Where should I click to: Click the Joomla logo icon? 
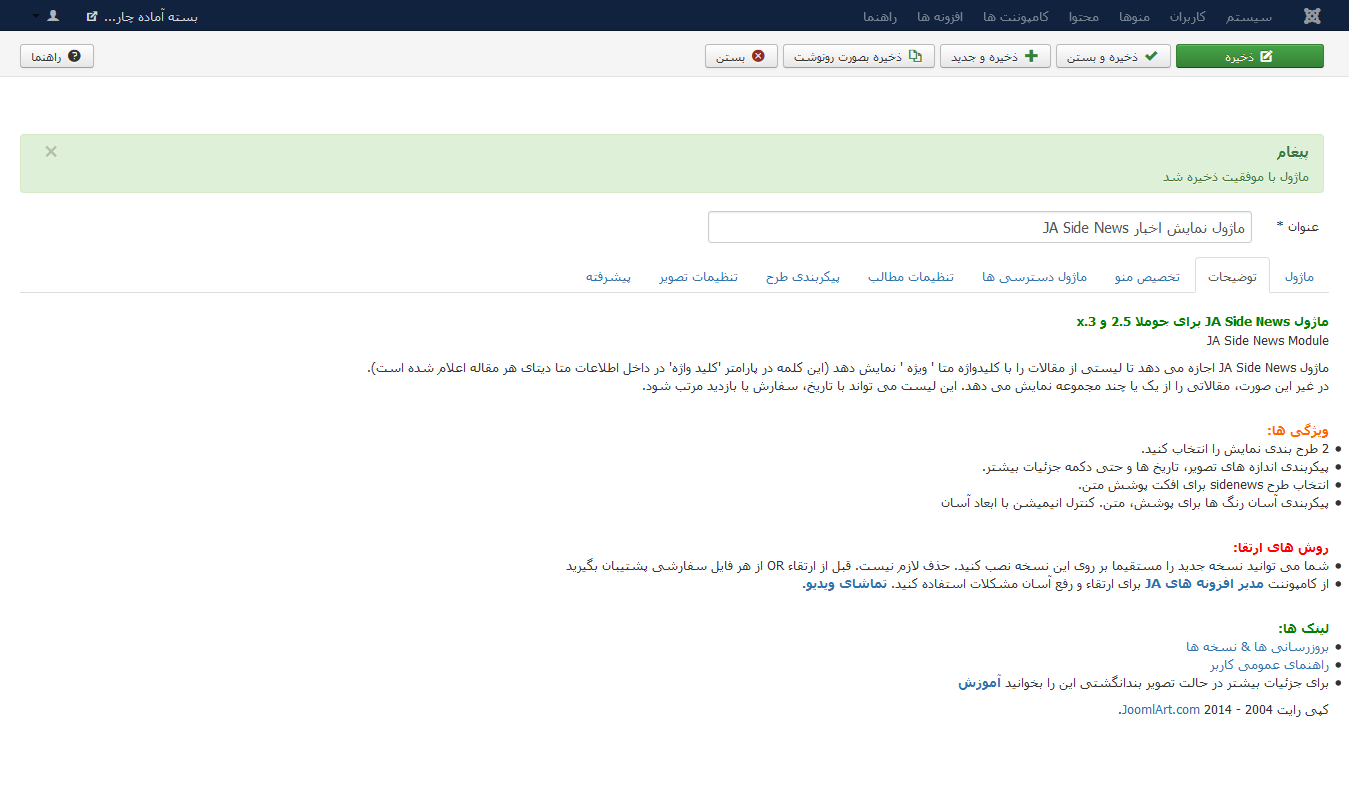coord(1312,16)
